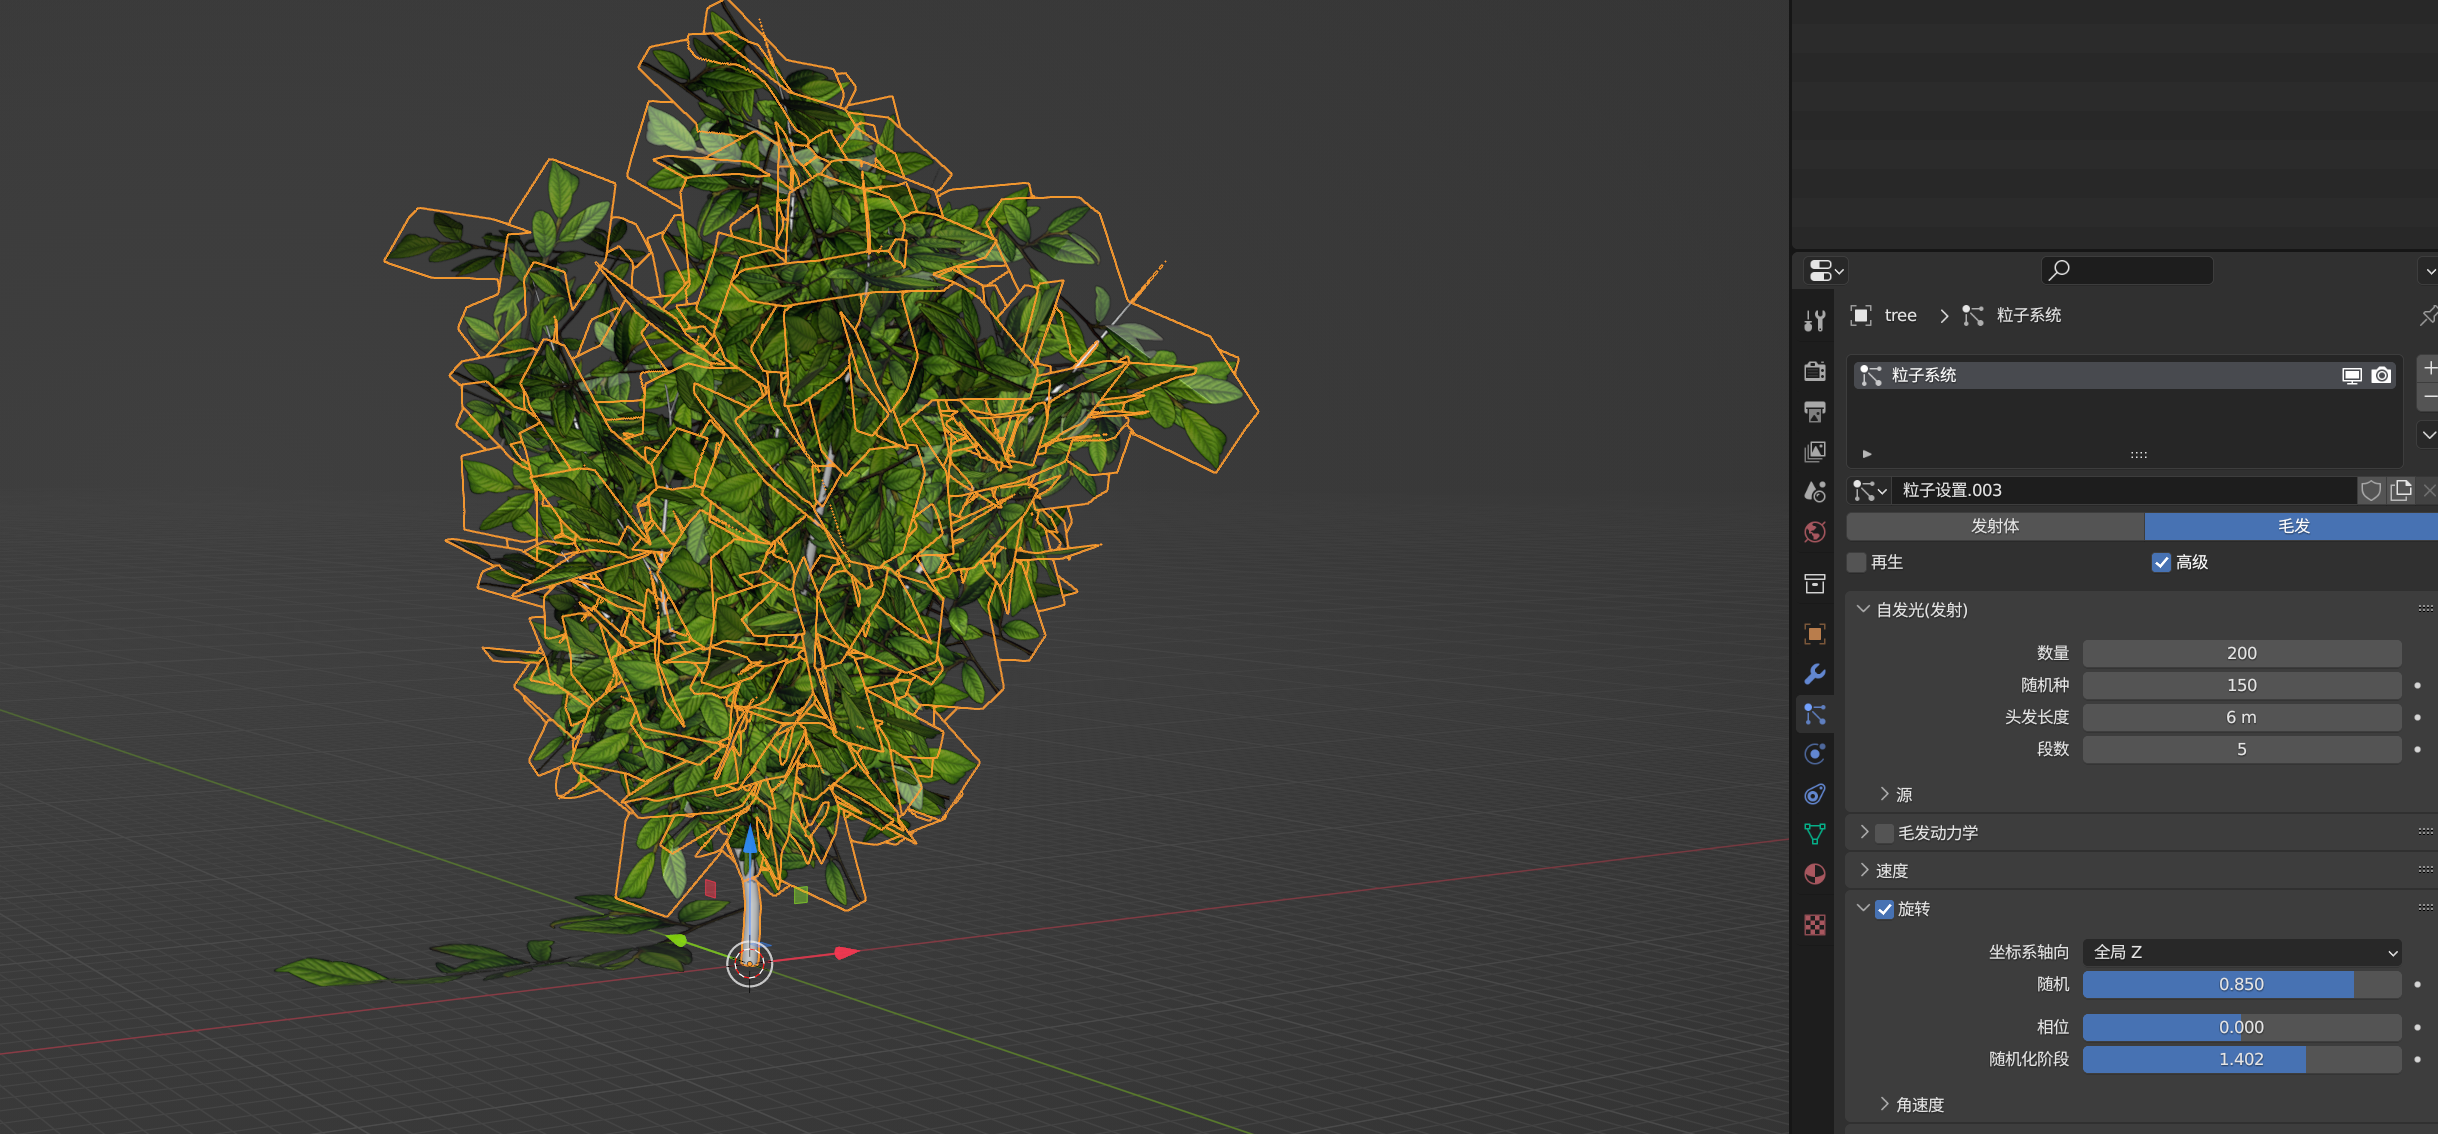The height and width of the screenshot is (1134, 2438).
Task: Expand the 速度 panel
Action: click(1891, 871)
